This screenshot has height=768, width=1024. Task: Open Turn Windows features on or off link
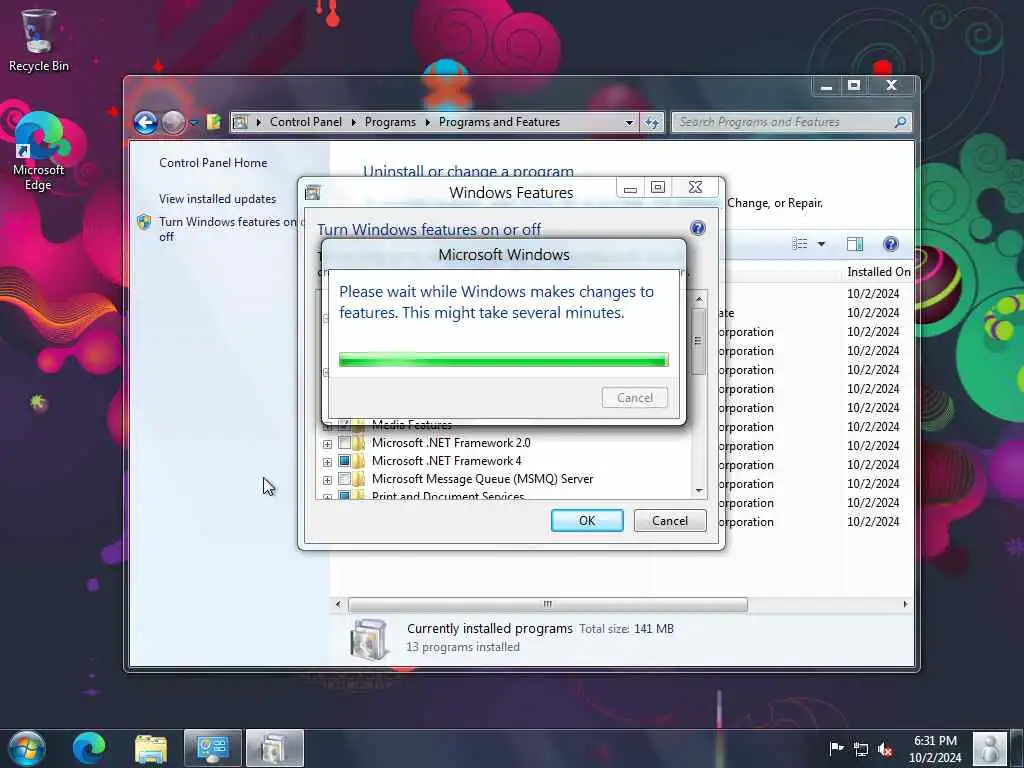tap(228, 229)
